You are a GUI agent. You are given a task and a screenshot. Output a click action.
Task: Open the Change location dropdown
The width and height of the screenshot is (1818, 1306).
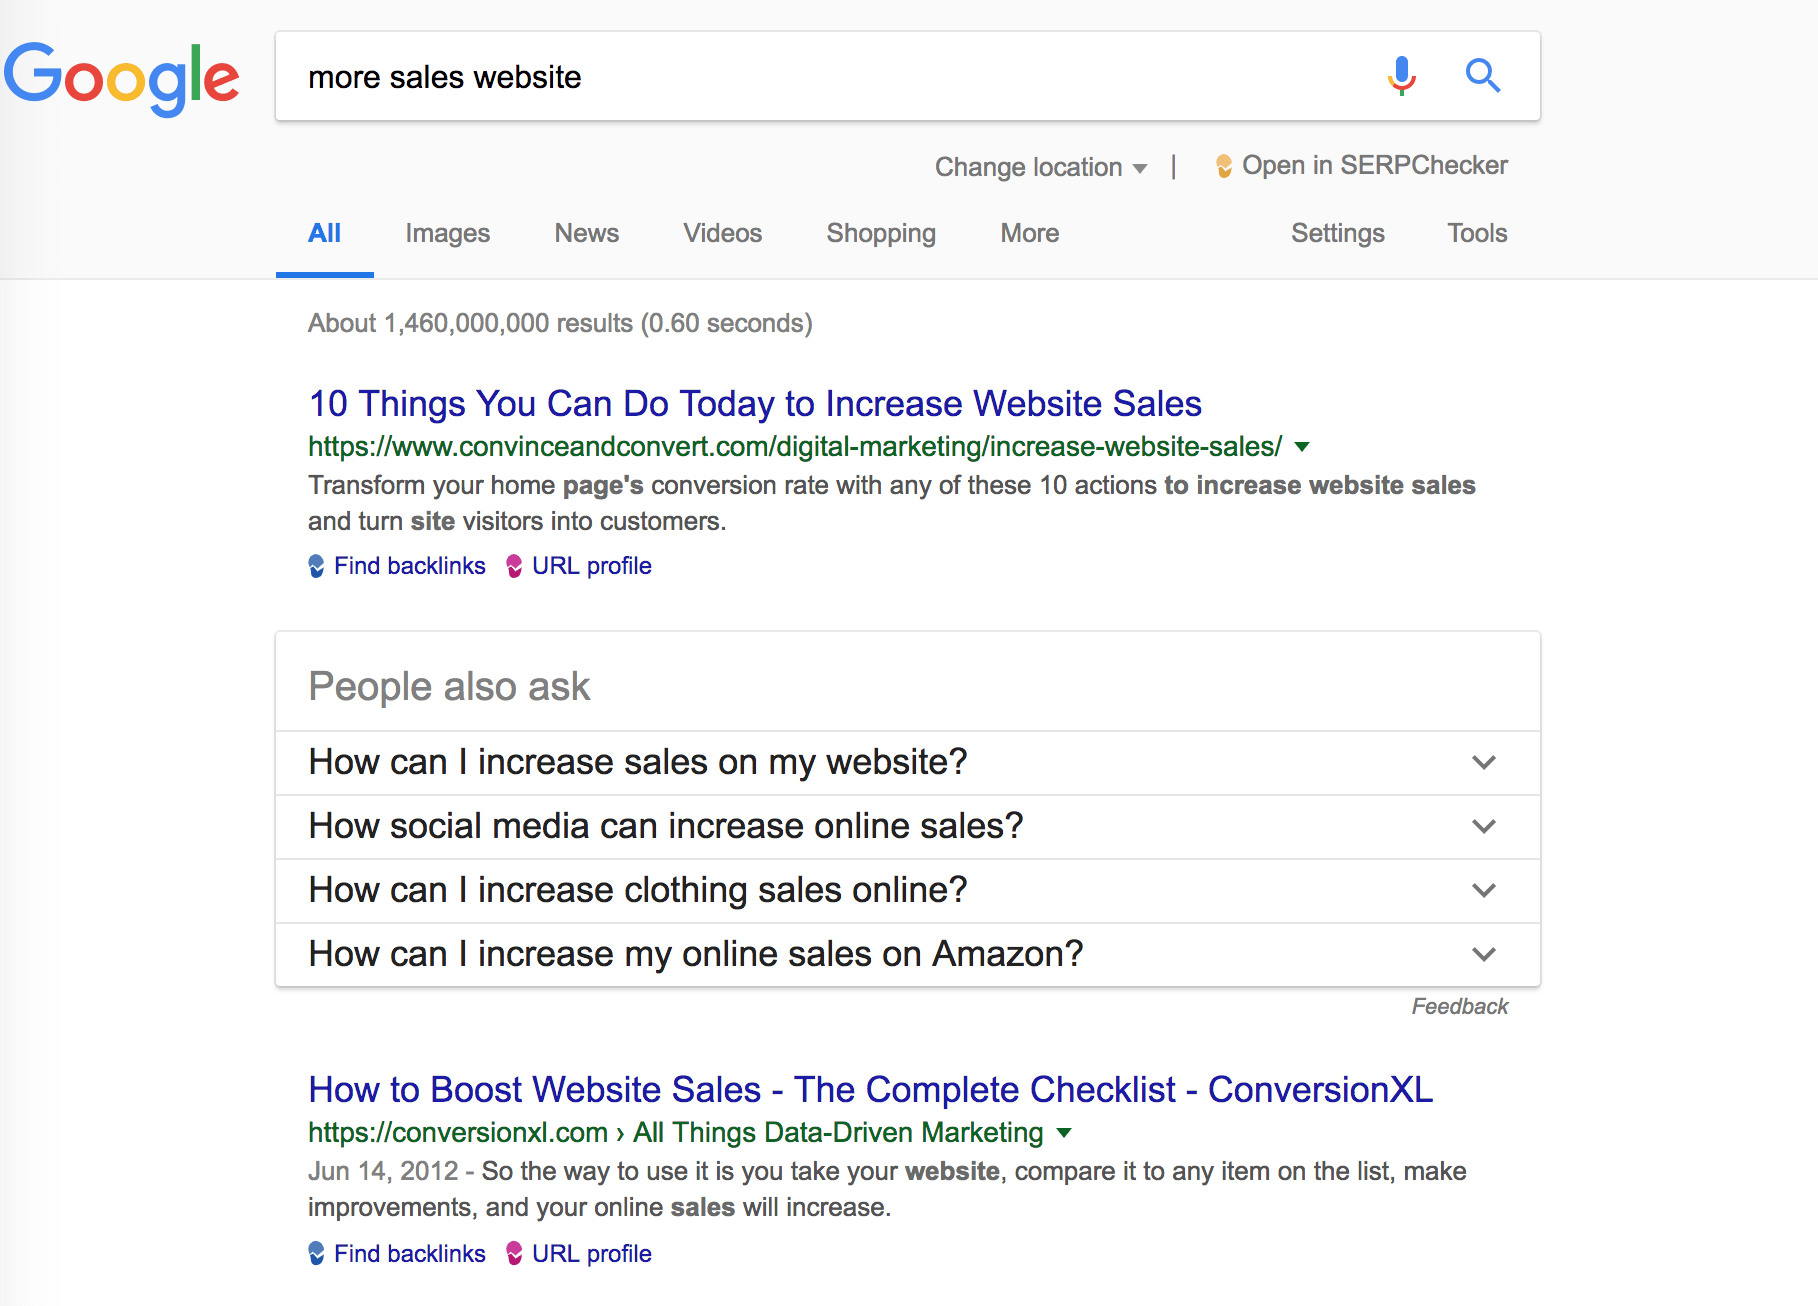pos(1041,167)
